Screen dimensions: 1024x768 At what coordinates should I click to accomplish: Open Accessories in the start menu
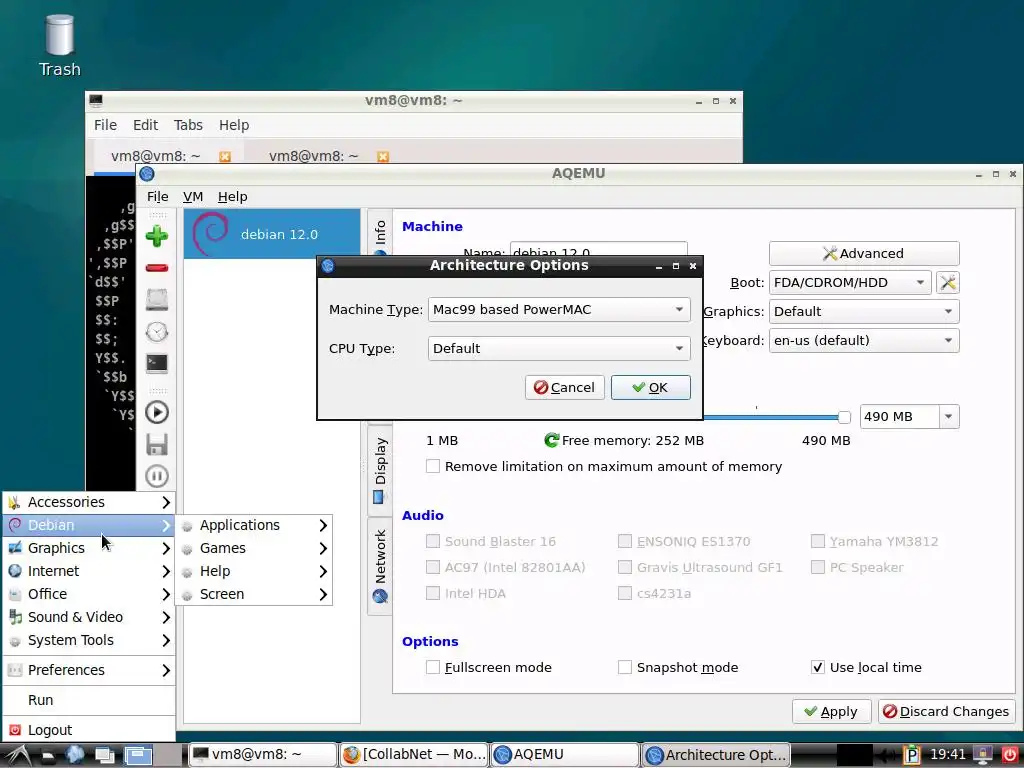(x=89, y=502)
